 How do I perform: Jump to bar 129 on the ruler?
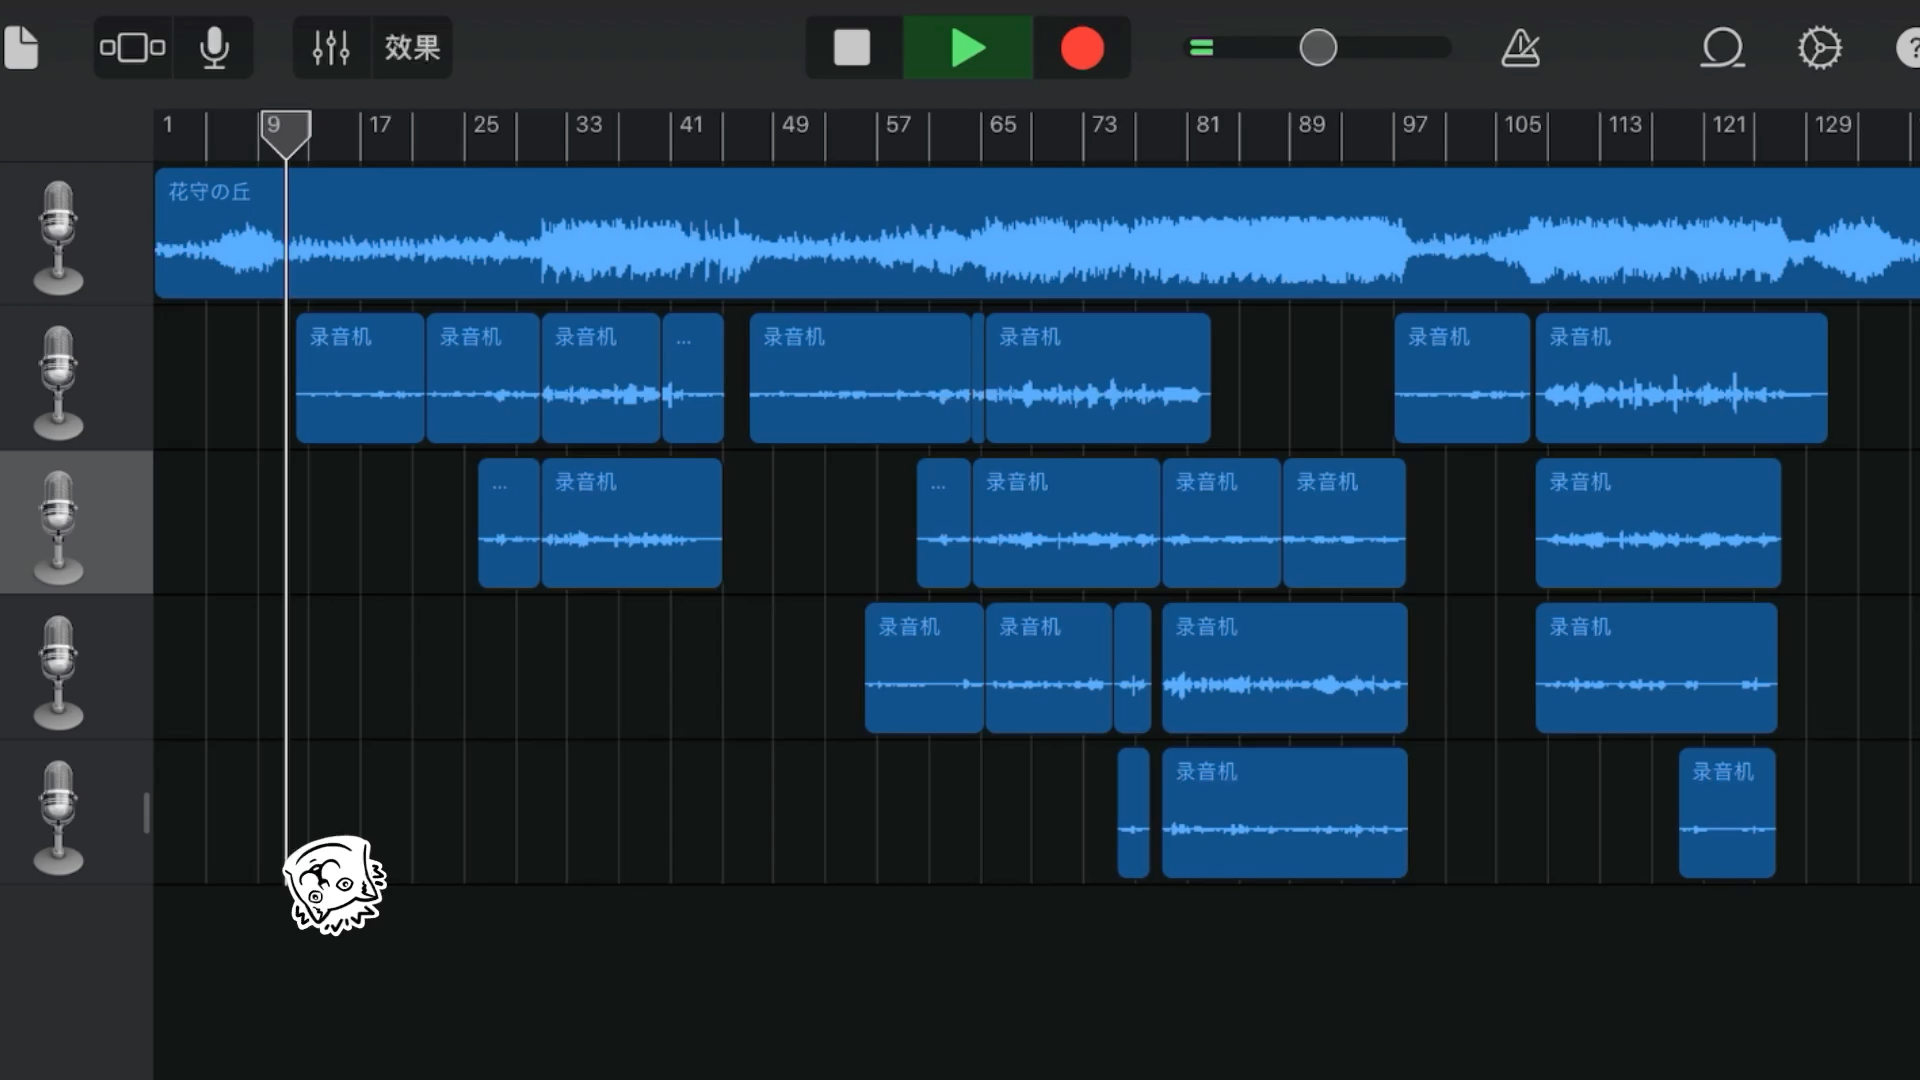click(1832, 125)
